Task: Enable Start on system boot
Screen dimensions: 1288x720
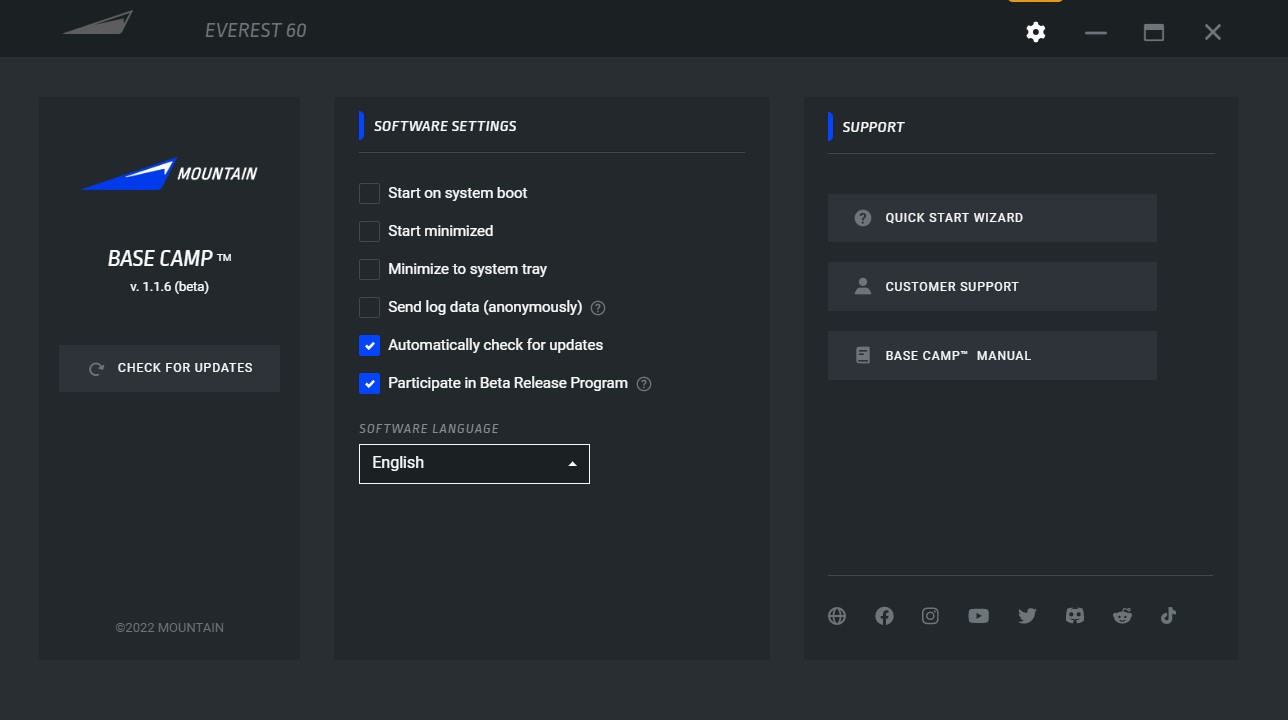Action: coord(370,193)
